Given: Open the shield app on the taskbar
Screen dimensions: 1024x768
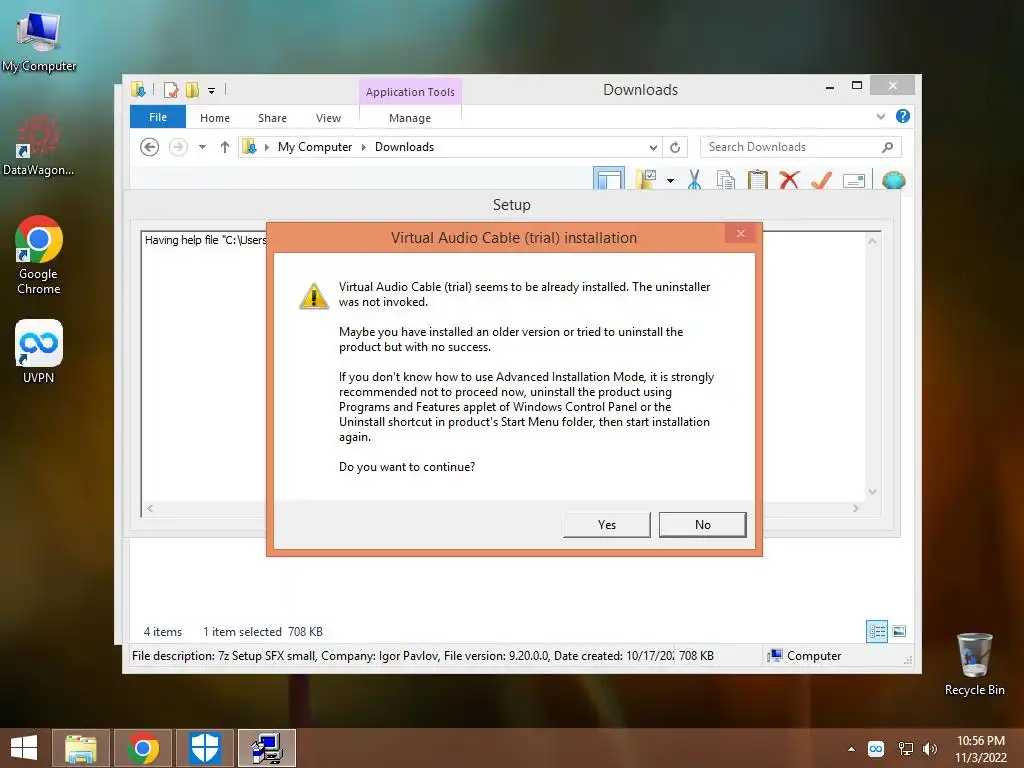Looking at the screenshot, I should 204,748.
